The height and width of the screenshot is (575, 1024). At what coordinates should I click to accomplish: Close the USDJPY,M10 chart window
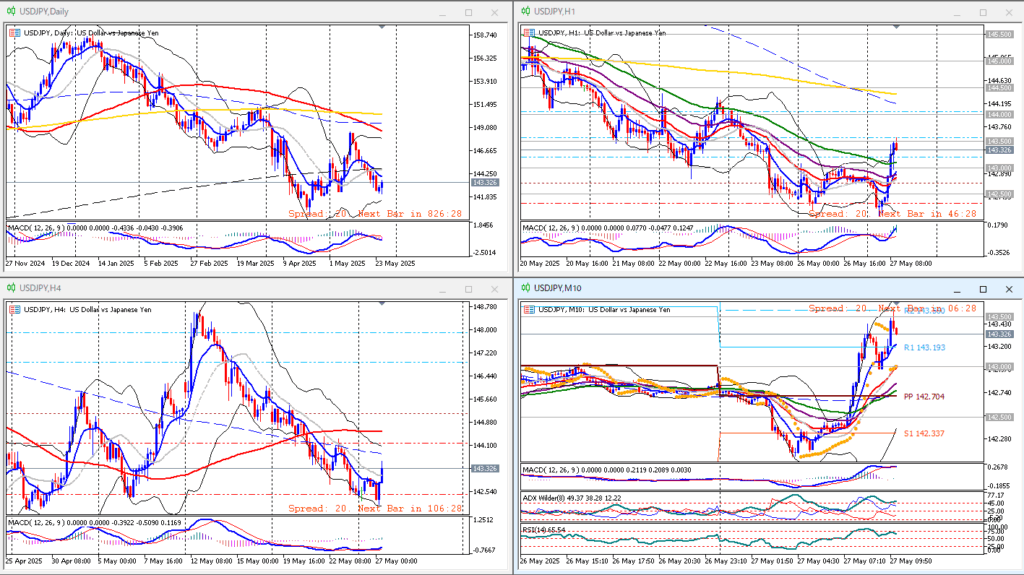point(1009,289)
